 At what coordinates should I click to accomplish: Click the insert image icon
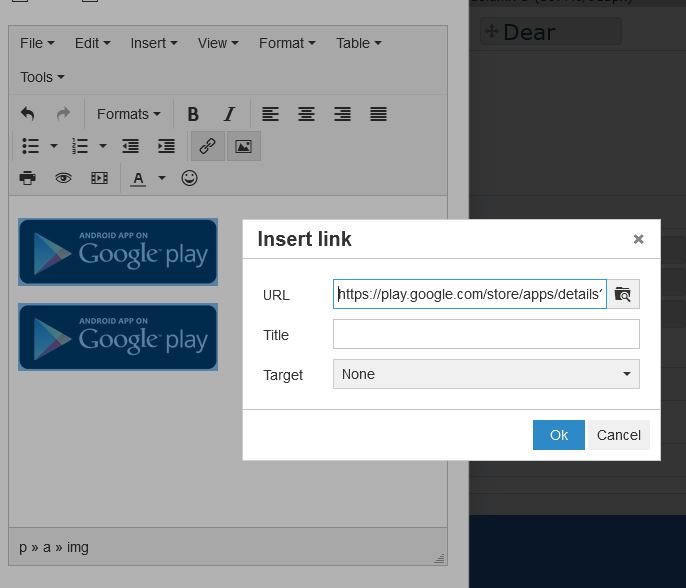pos(243,146)
